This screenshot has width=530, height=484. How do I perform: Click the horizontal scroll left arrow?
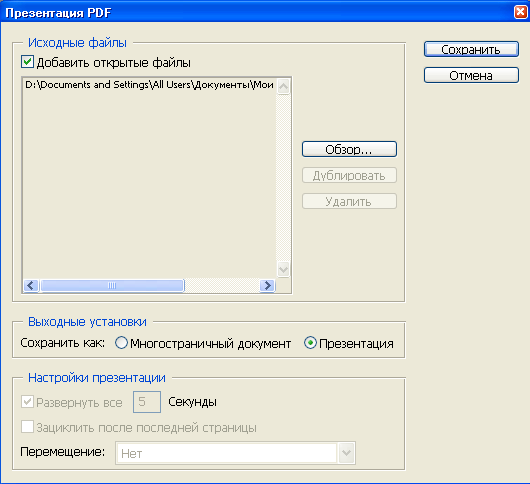tap(31, 286)
